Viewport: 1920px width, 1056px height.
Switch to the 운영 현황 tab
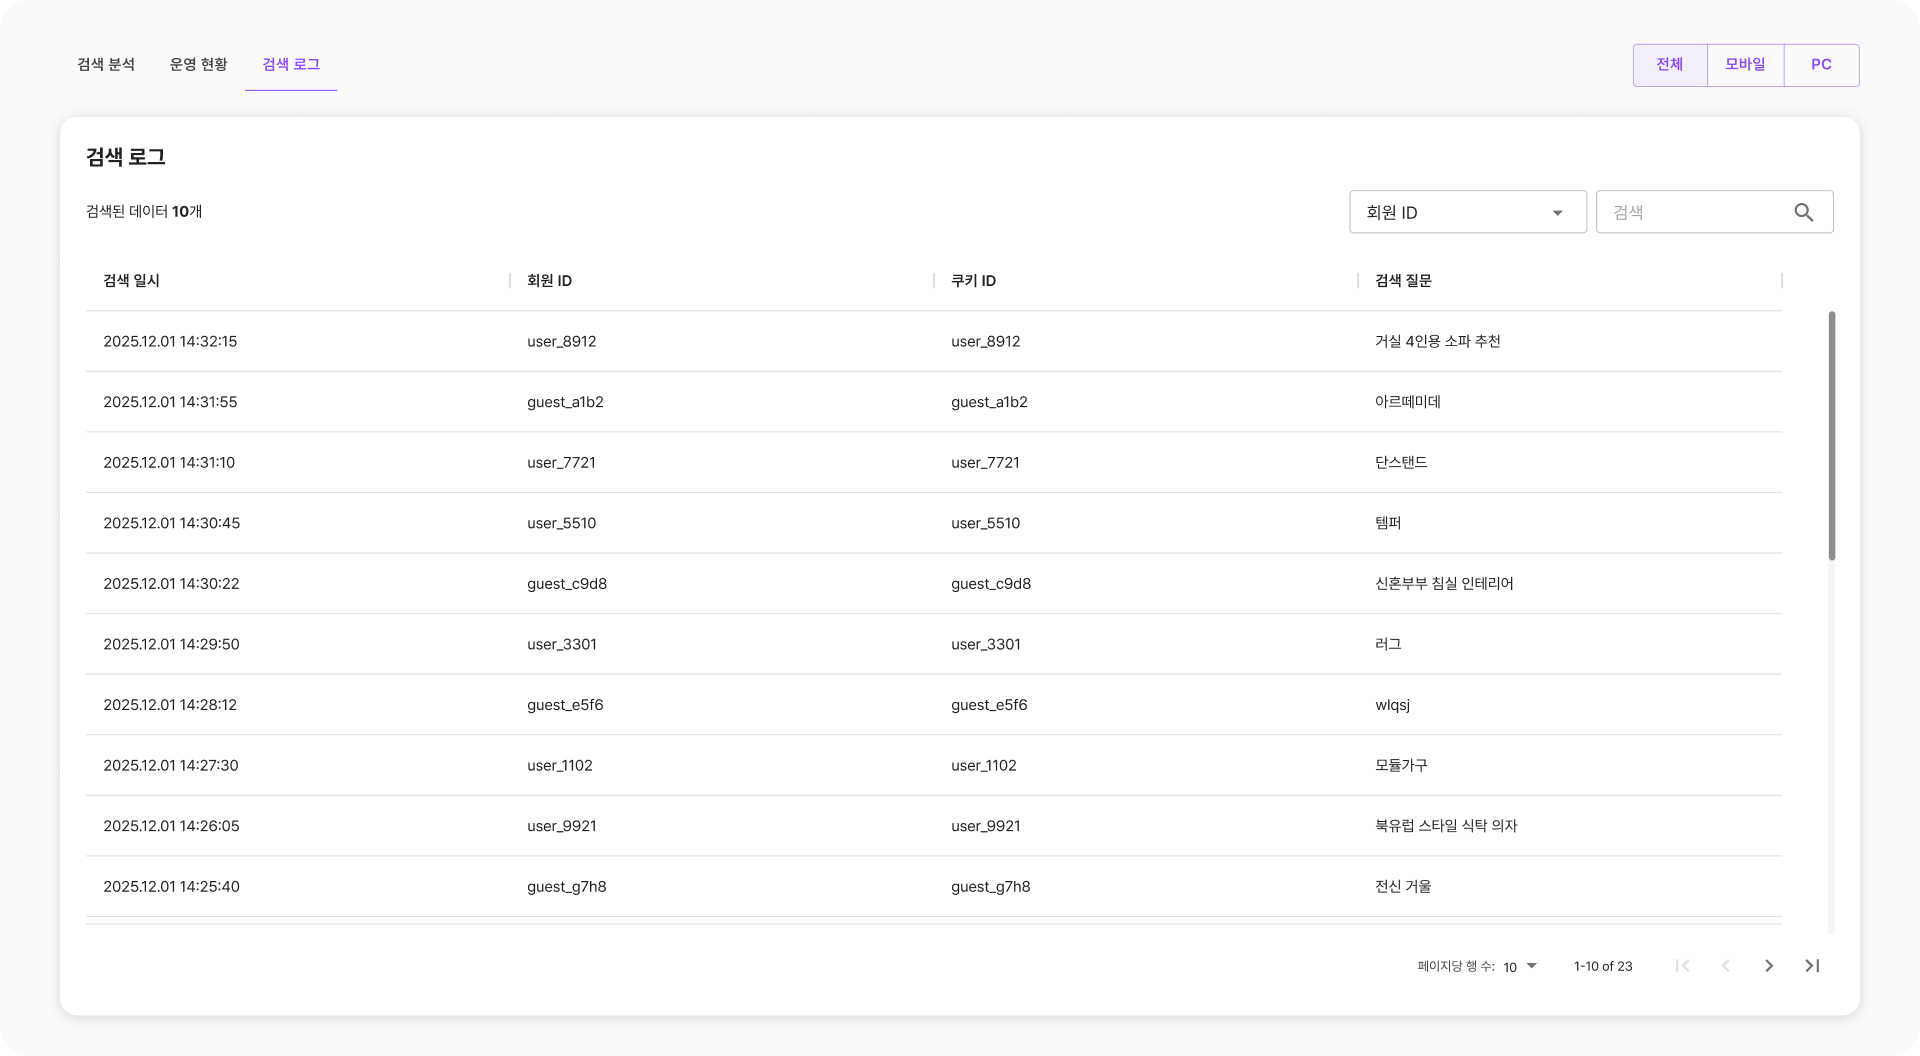(x=198, y=65)
